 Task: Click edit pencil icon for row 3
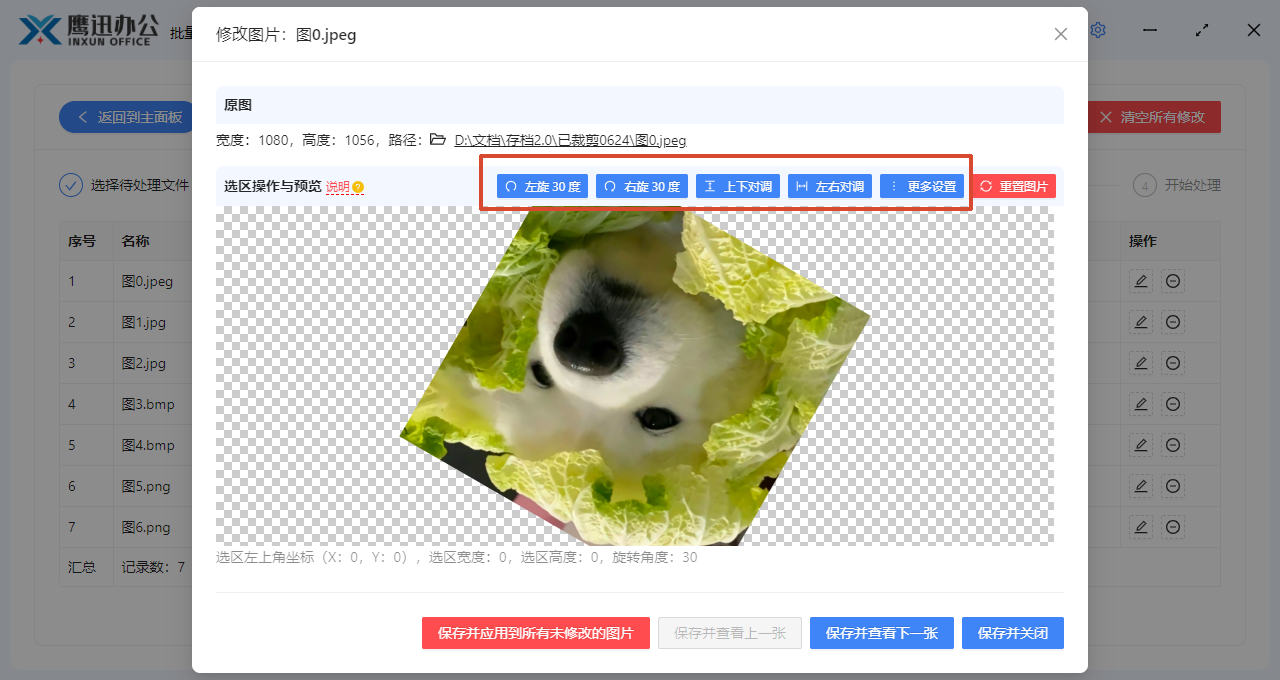[1141, 363]
